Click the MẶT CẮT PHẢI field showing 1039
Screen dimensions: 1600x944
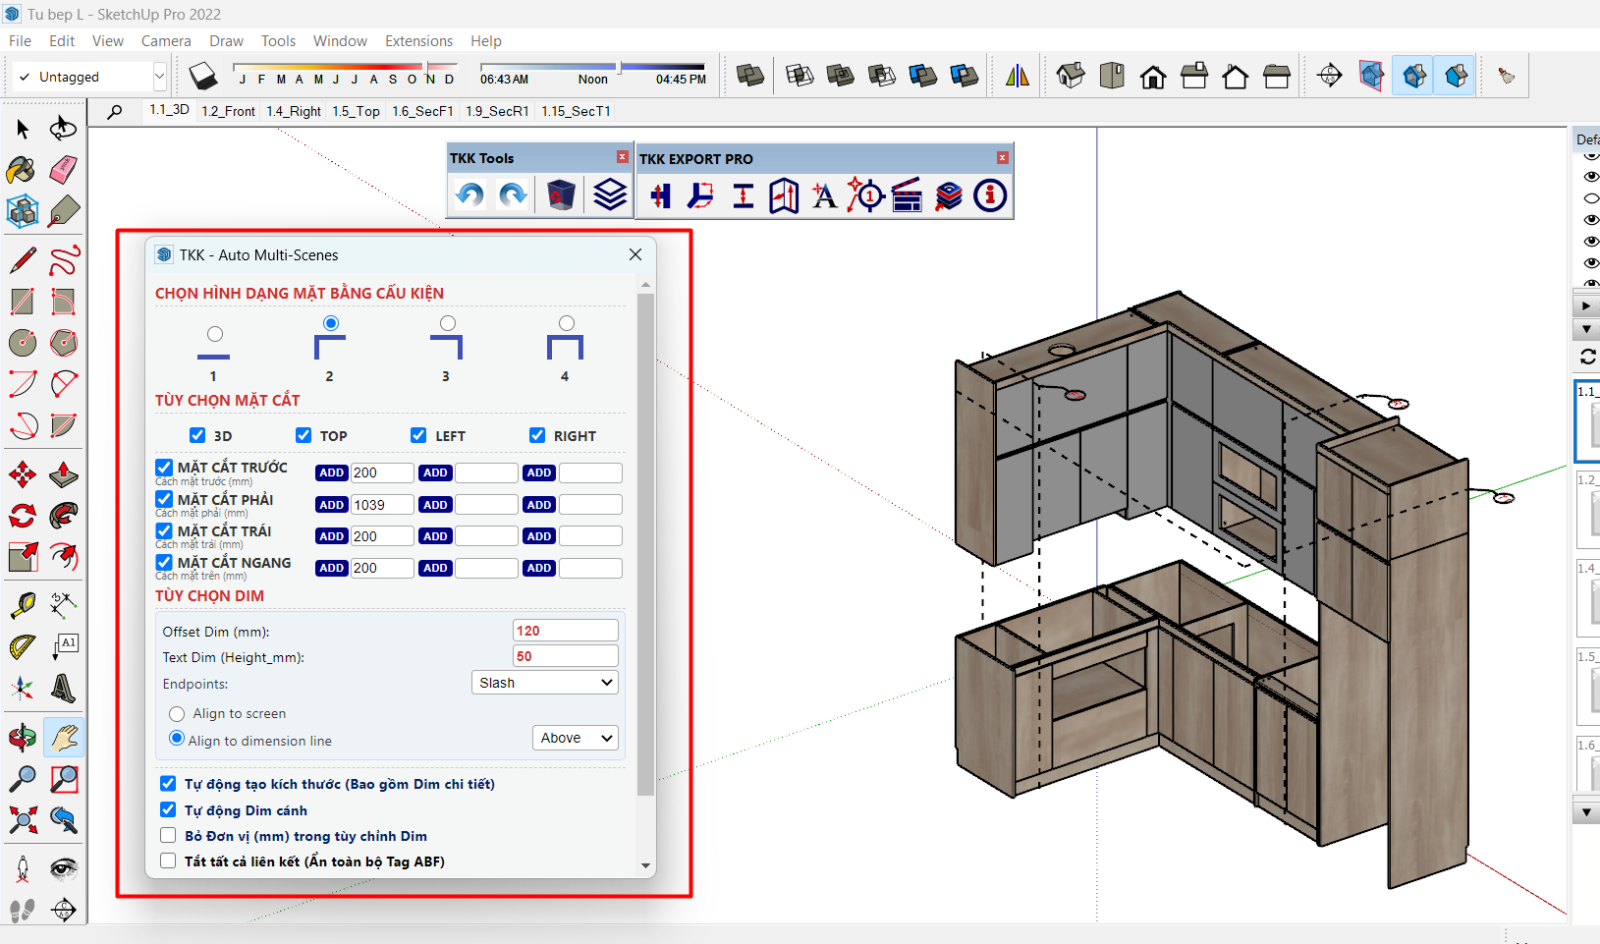(x=382, y=505)
